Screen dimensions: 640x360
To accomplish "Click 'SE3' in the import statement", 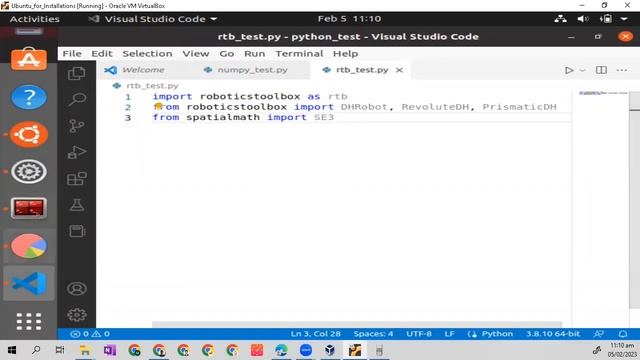I will [x=324, y=117].
